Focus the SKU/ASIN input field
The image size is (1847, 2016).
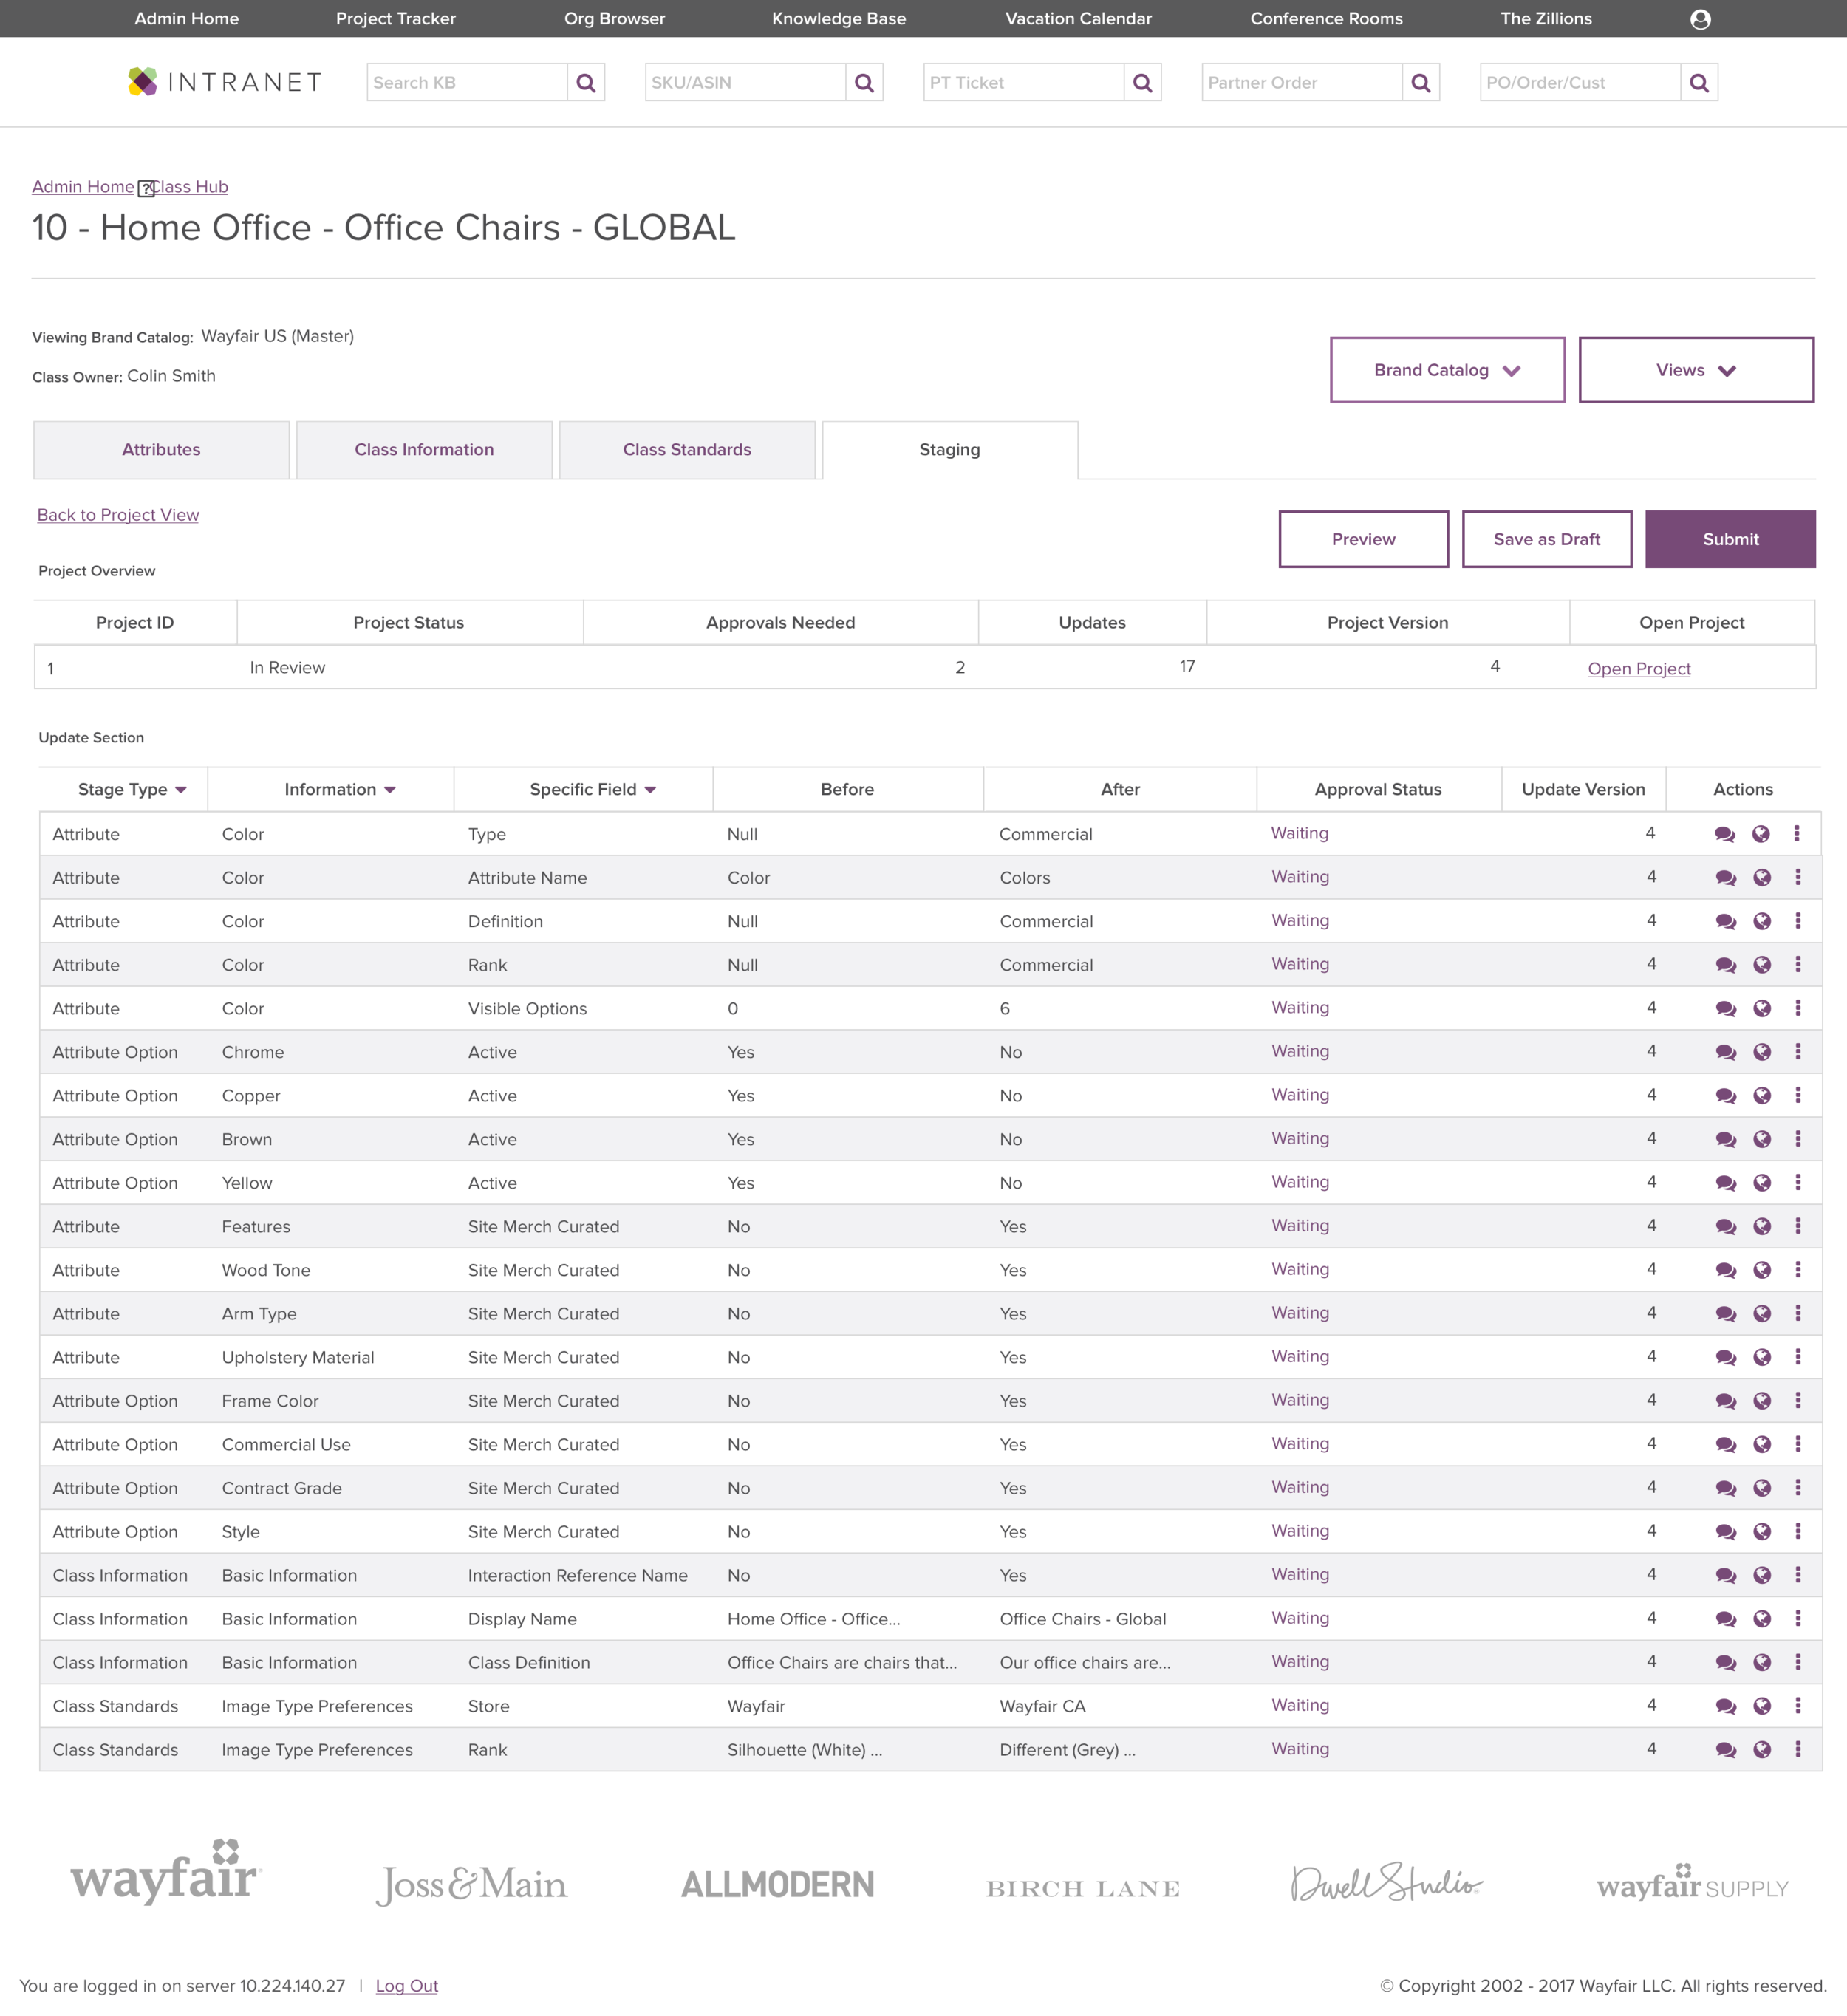745,83
